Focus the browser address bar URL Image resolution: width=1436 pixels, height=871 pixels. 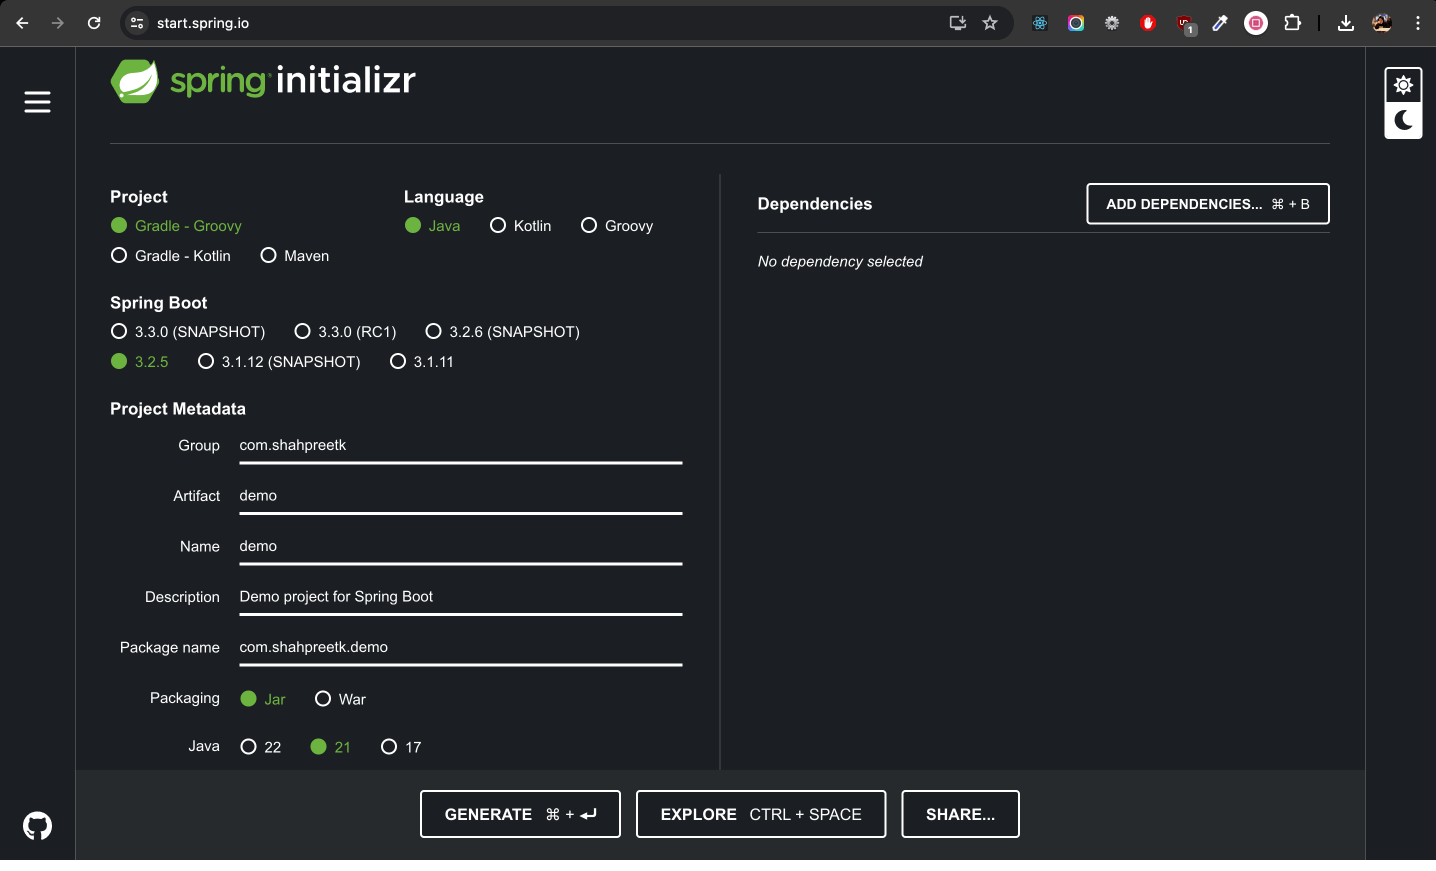pyautogui.click(x=203, y=23)
